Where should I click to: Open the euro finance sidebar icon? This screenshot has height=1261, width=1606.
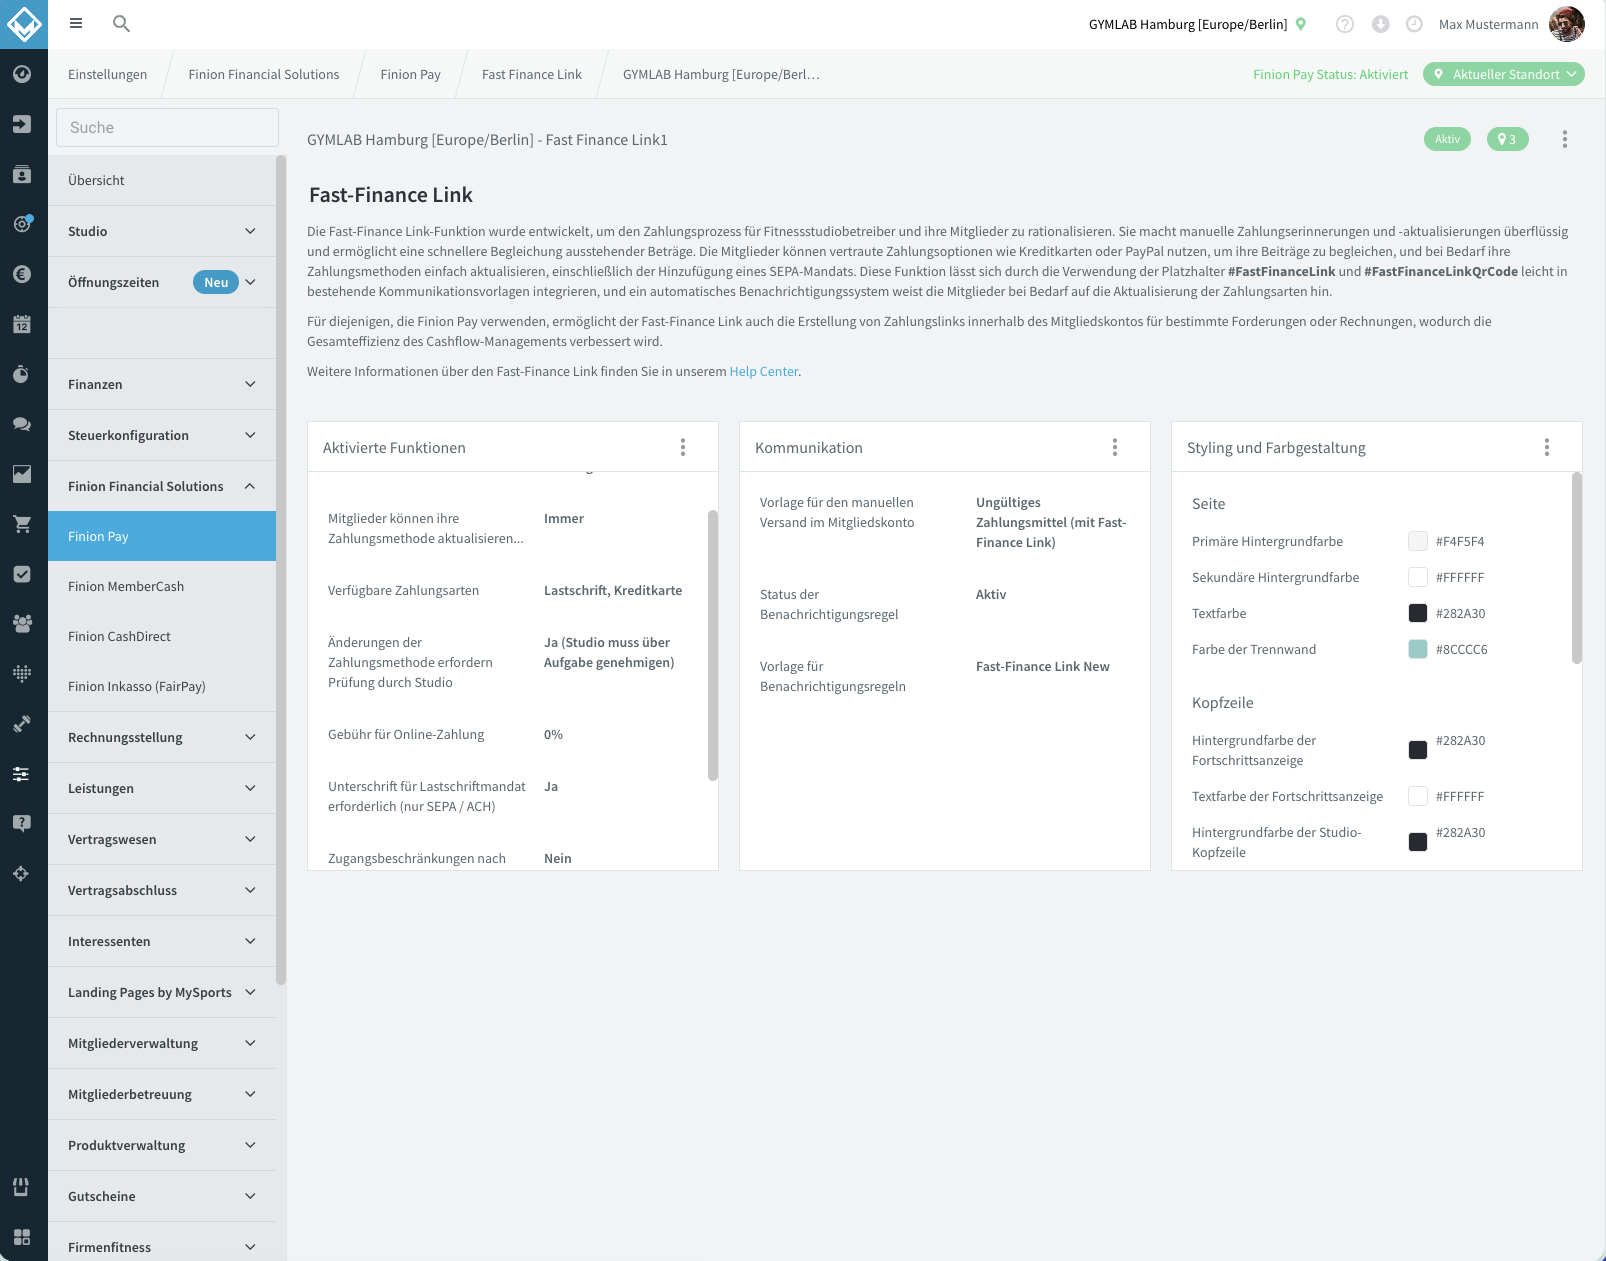point(22,274)
